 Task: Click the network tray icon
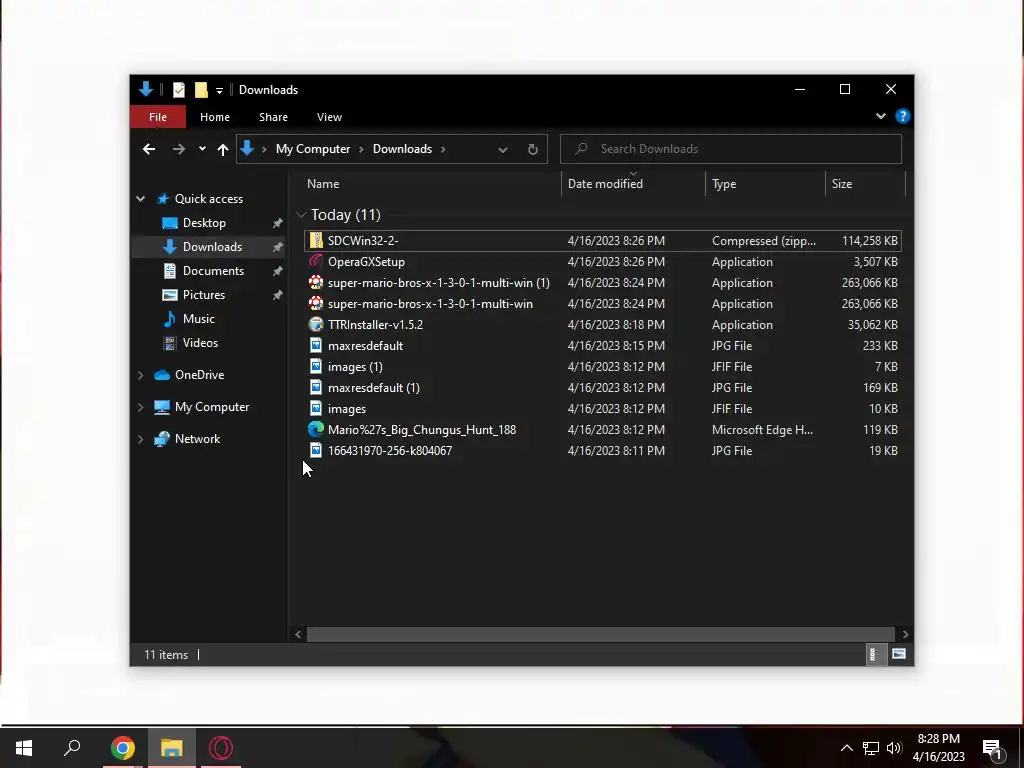870,748
